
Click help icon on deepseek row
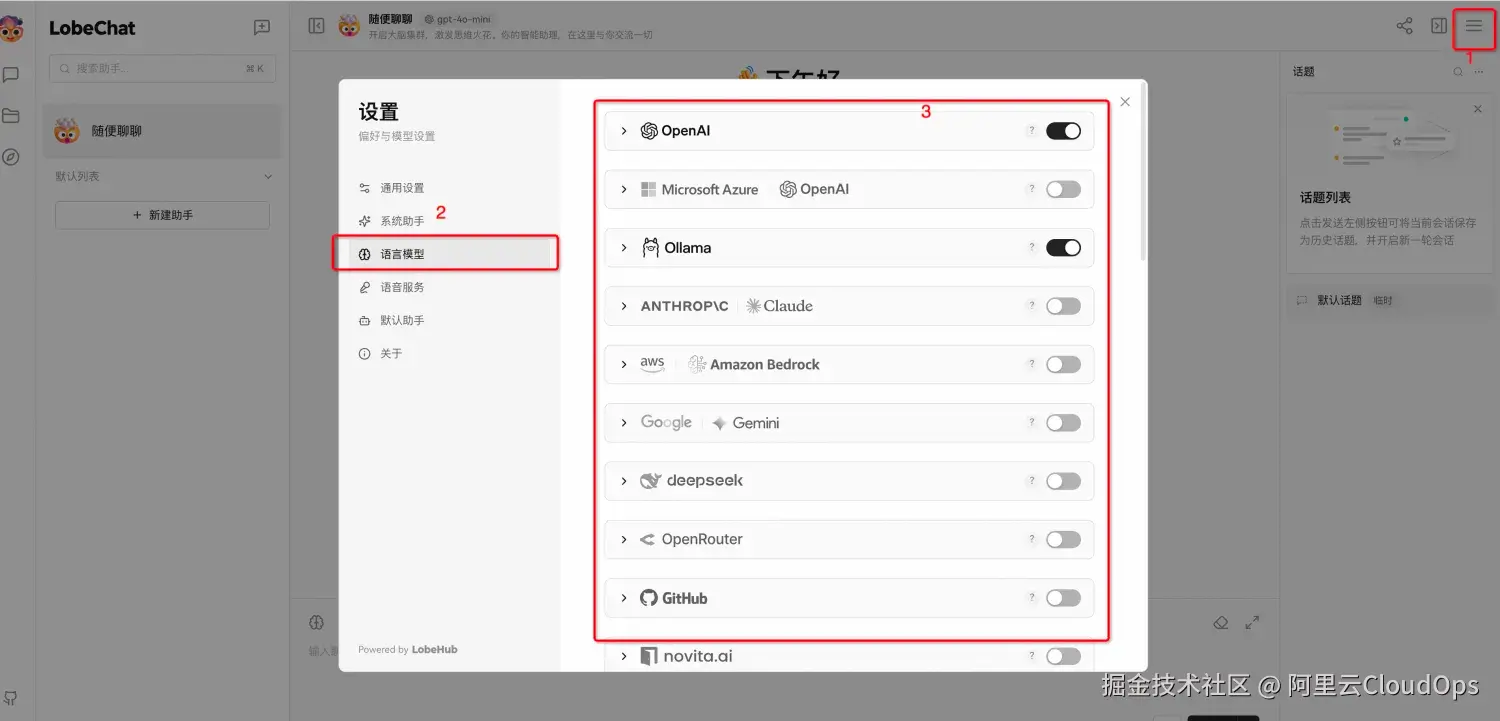click(x=1031, y=481)
